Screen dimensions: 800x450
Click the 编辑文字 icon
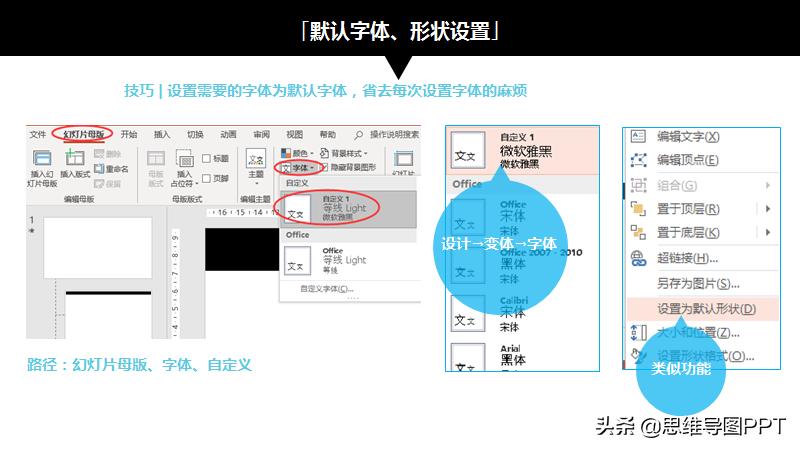638,136
